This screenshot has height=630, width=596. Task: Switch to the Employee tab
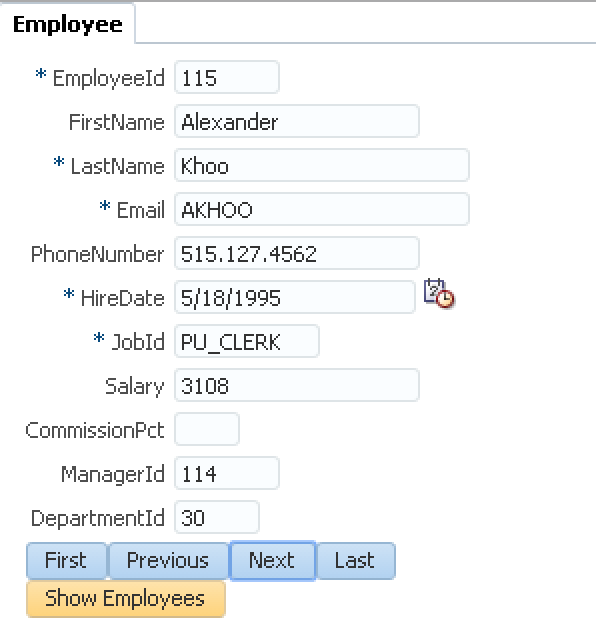(x=68, y=24)
